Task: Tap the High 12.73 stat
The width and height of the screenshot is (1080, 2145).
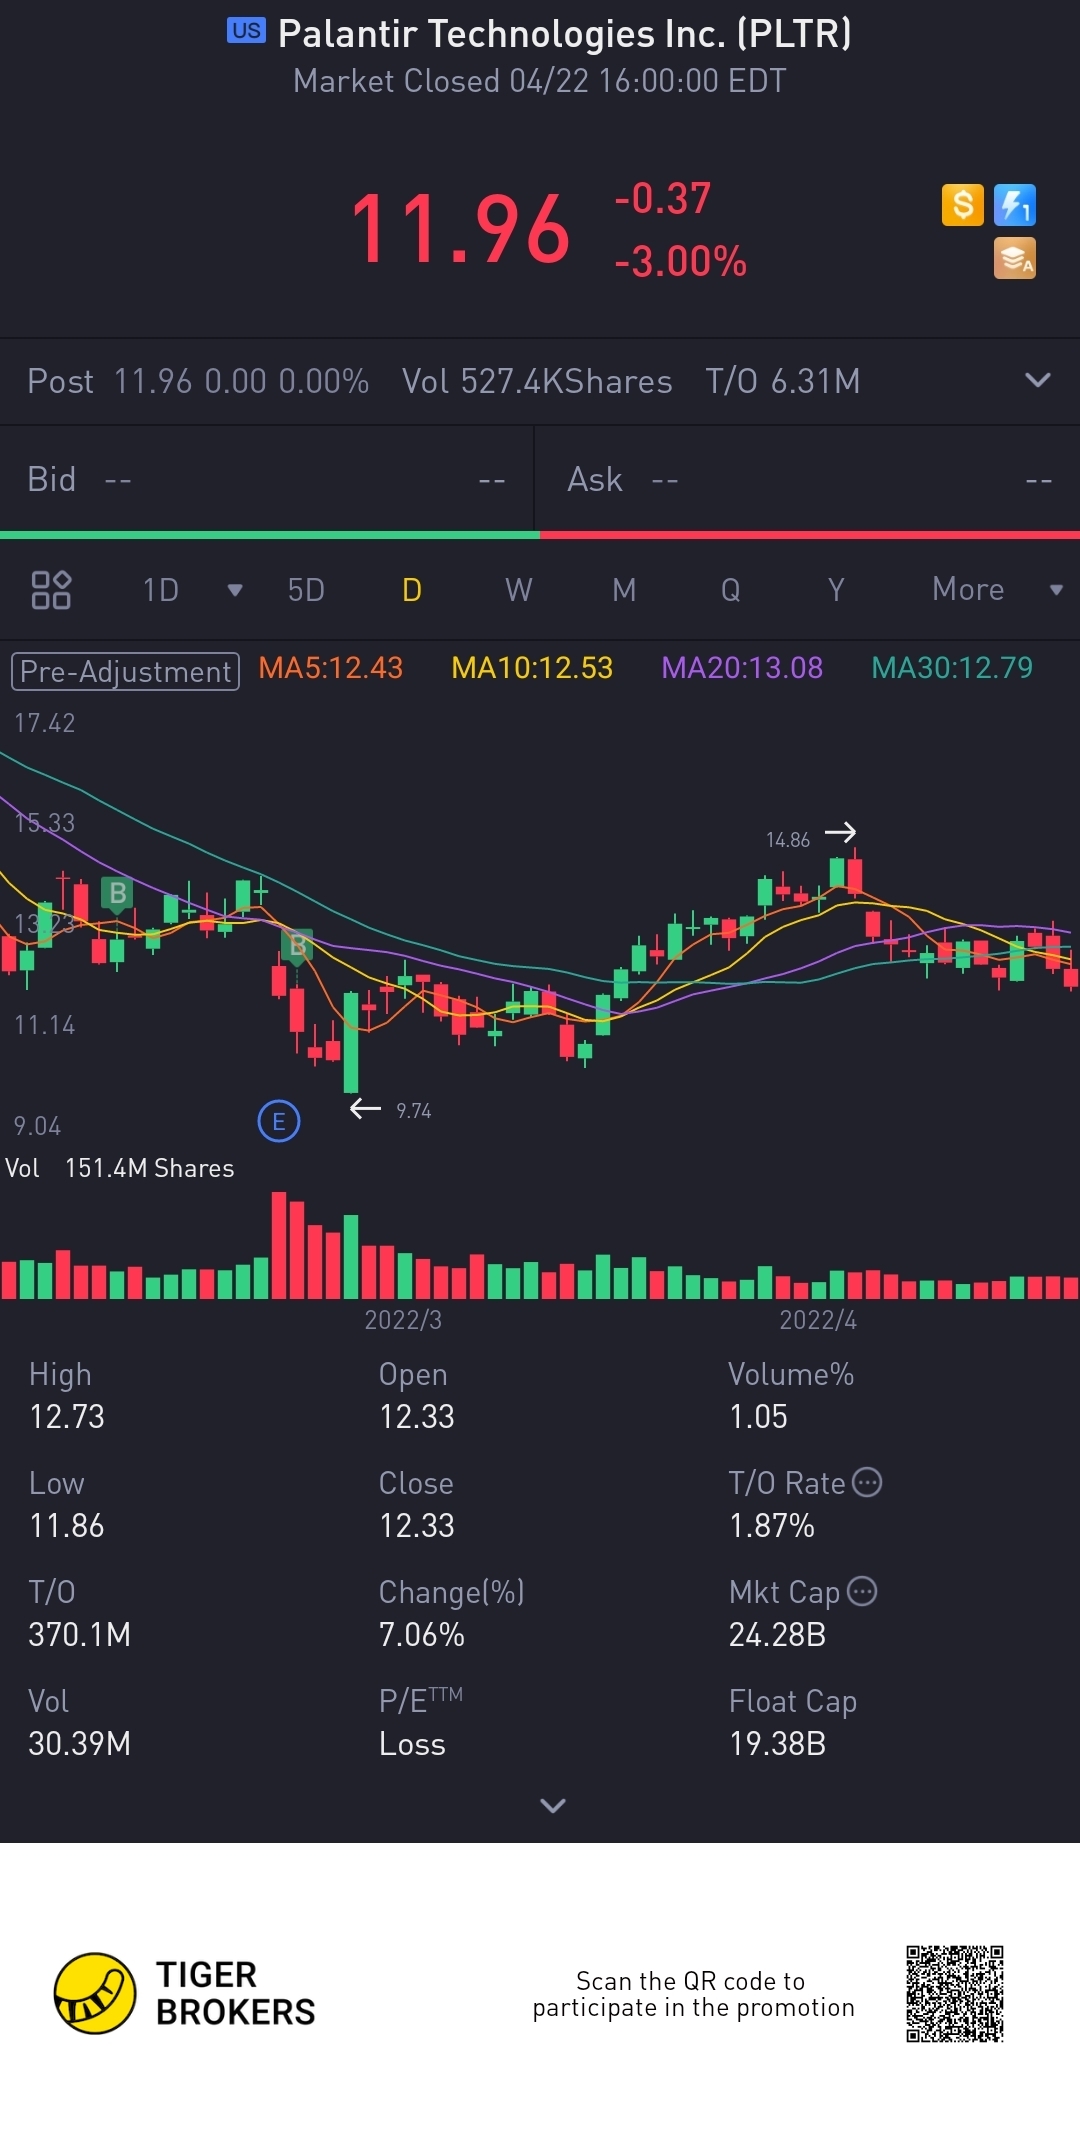Action: [x=67, y=1396]
